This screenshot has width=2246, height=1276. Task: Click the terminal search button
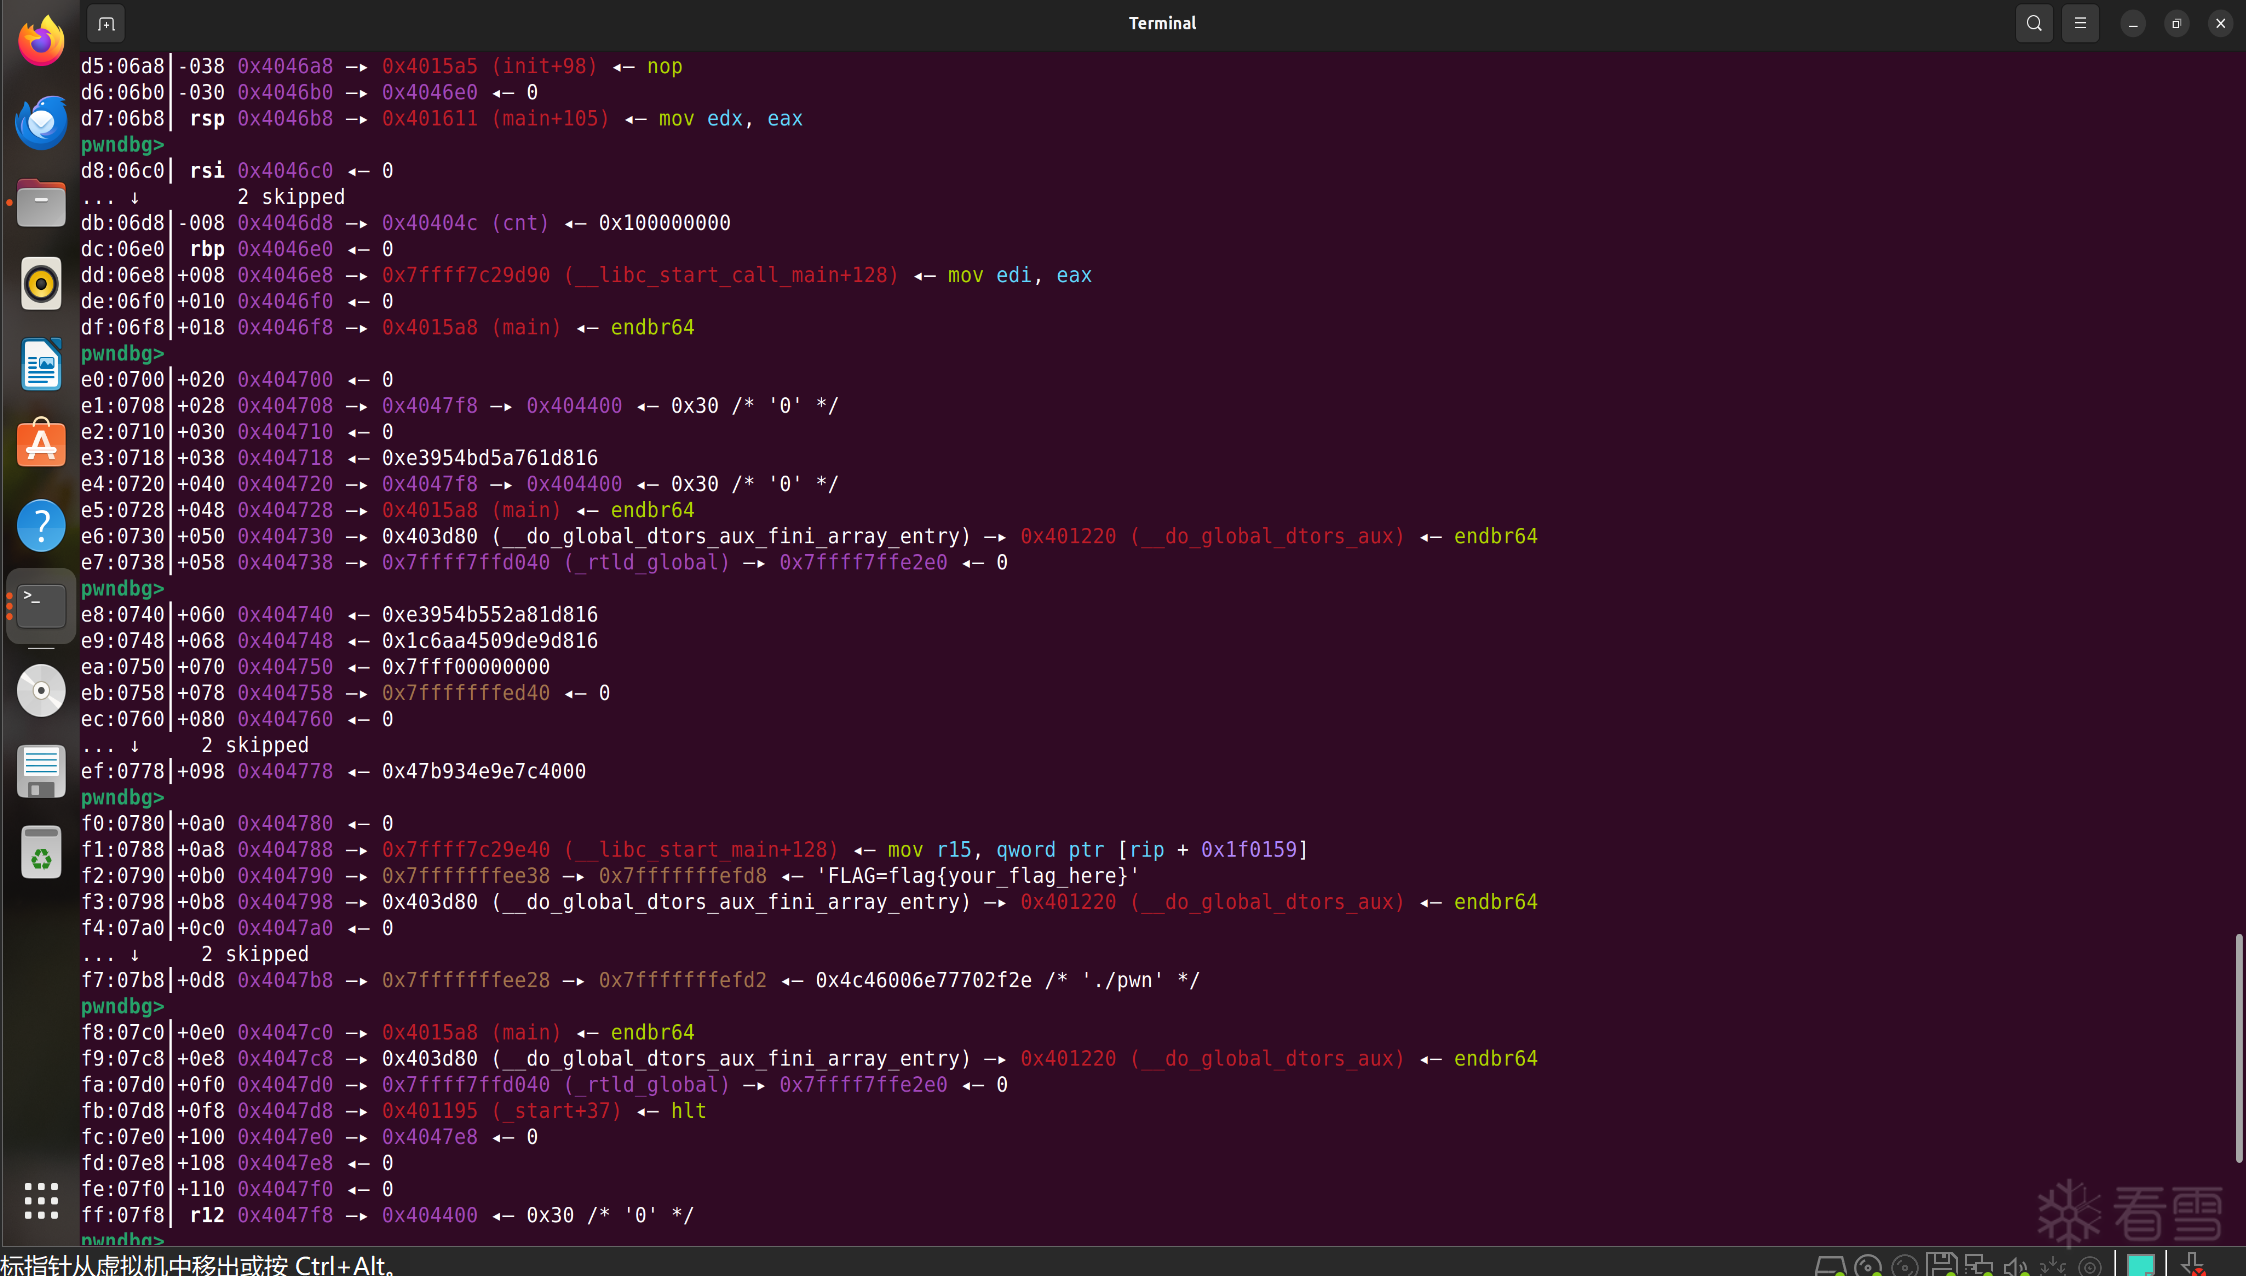coord(2033,23)
